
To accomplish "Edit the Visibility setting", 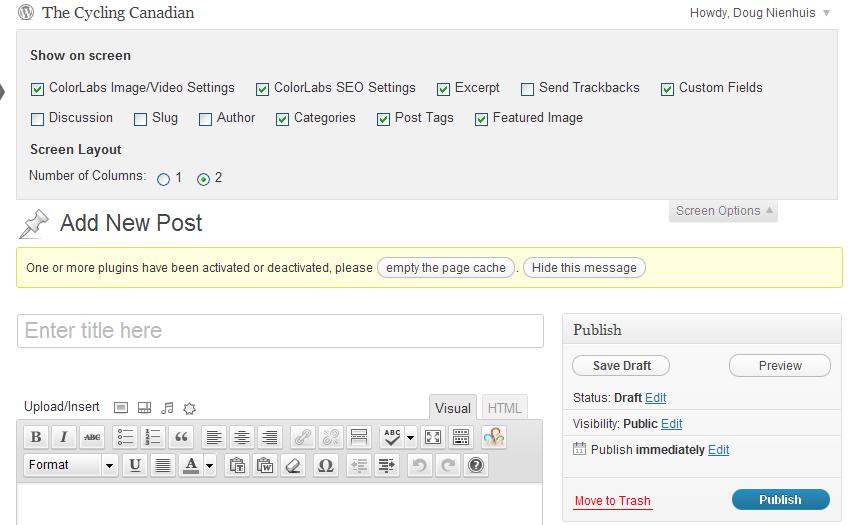I will click(672, 424).
